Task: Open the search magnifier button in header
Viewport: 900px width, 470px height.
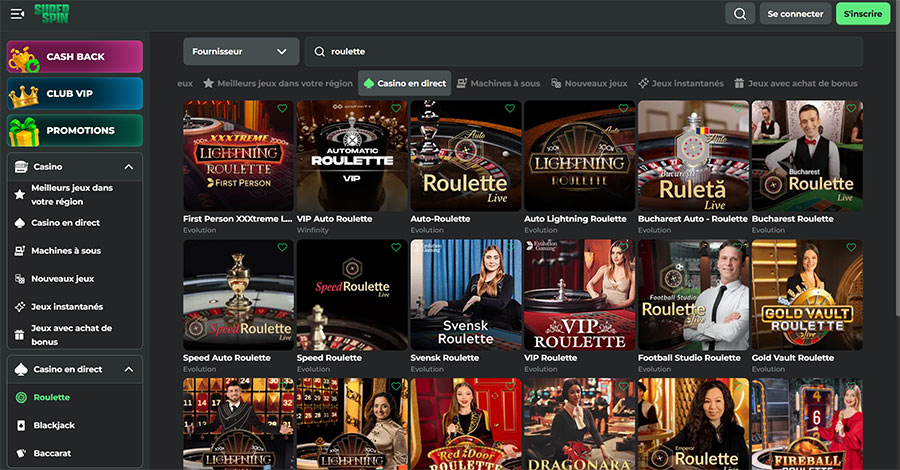Action: [740, 13]
